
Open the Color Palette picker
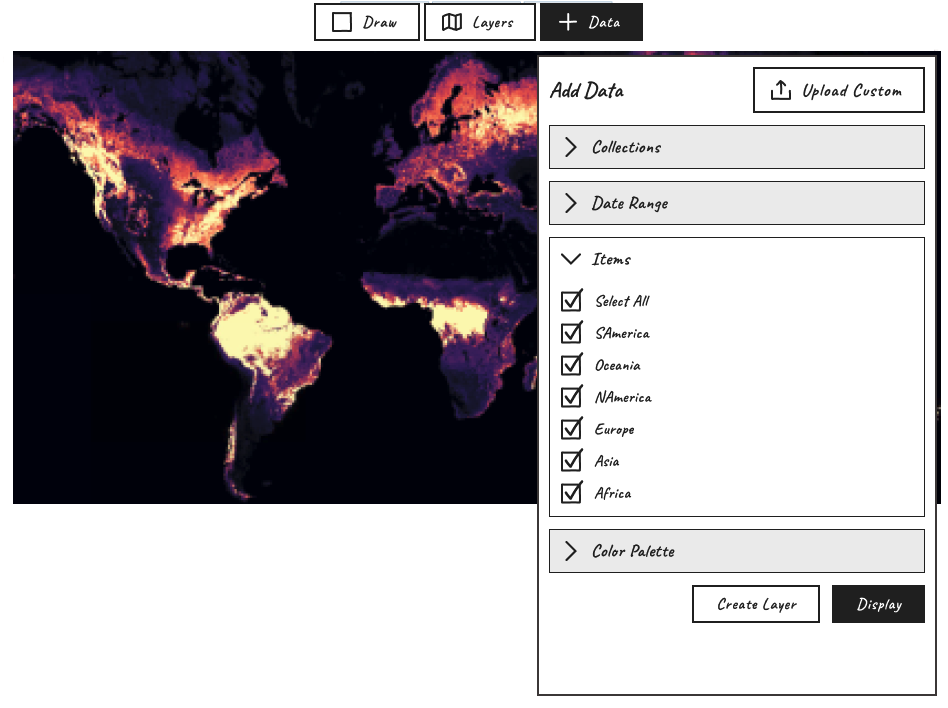click(737, 551)
